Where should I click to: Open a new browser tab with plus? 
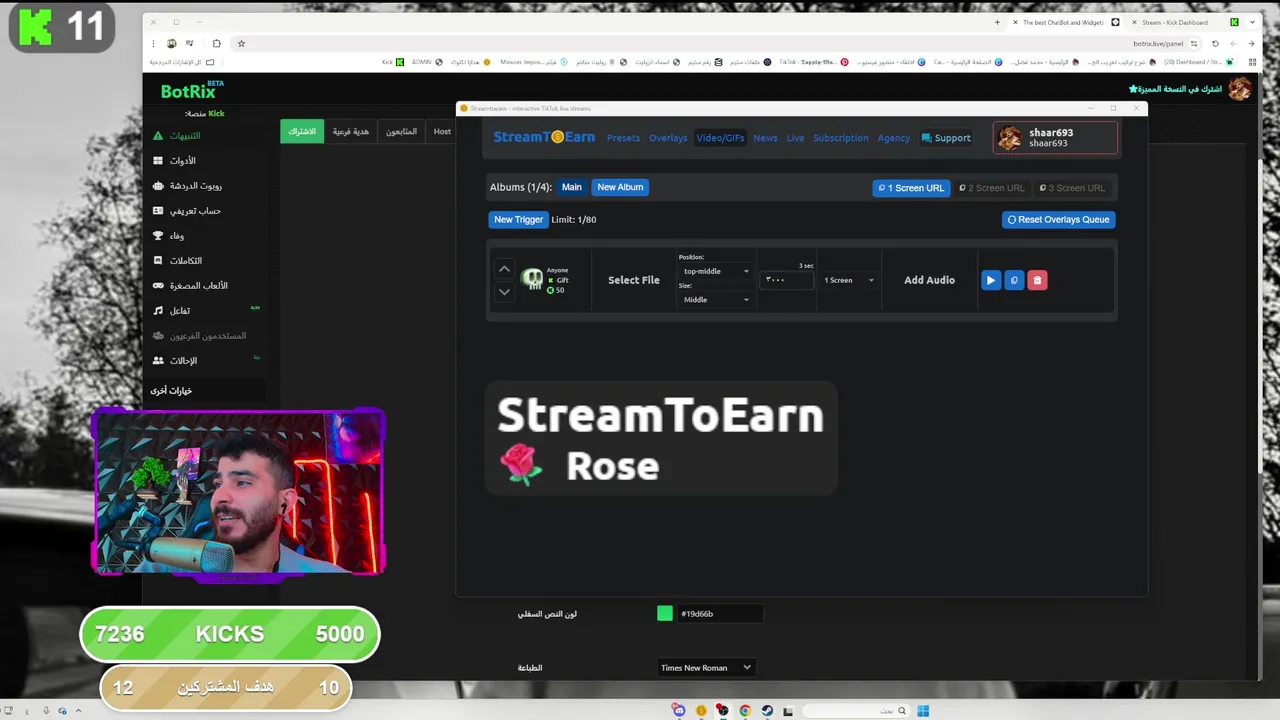[997, 22]
